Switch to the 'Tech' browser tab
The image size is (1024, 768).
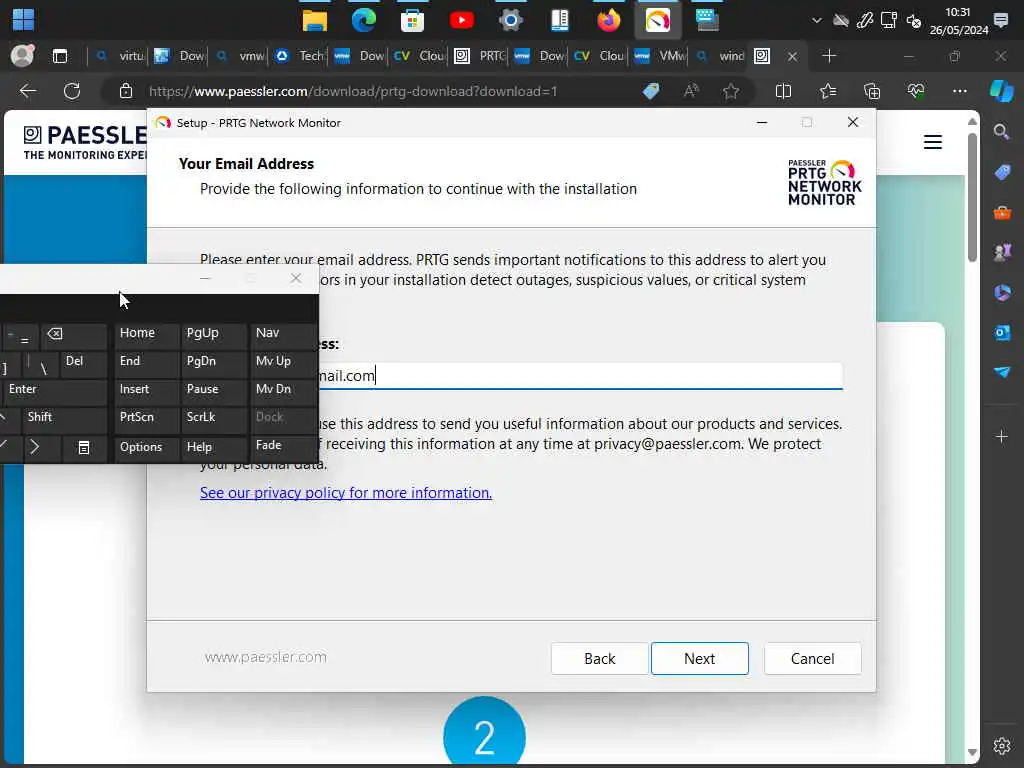[300, 56]
